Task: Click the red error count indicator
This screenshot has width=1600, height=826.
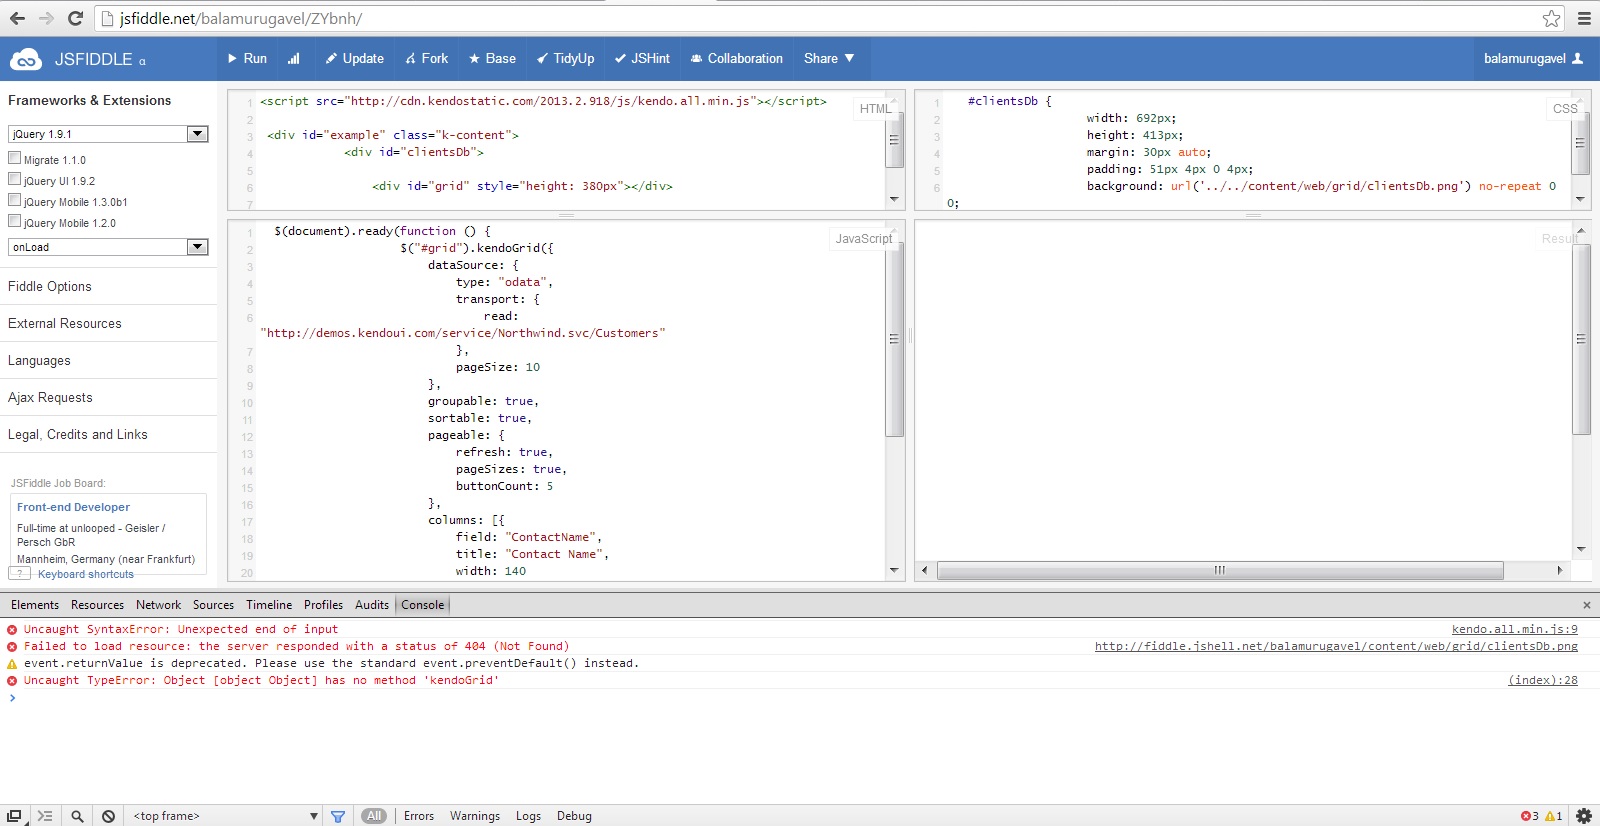Action: 1530,816
